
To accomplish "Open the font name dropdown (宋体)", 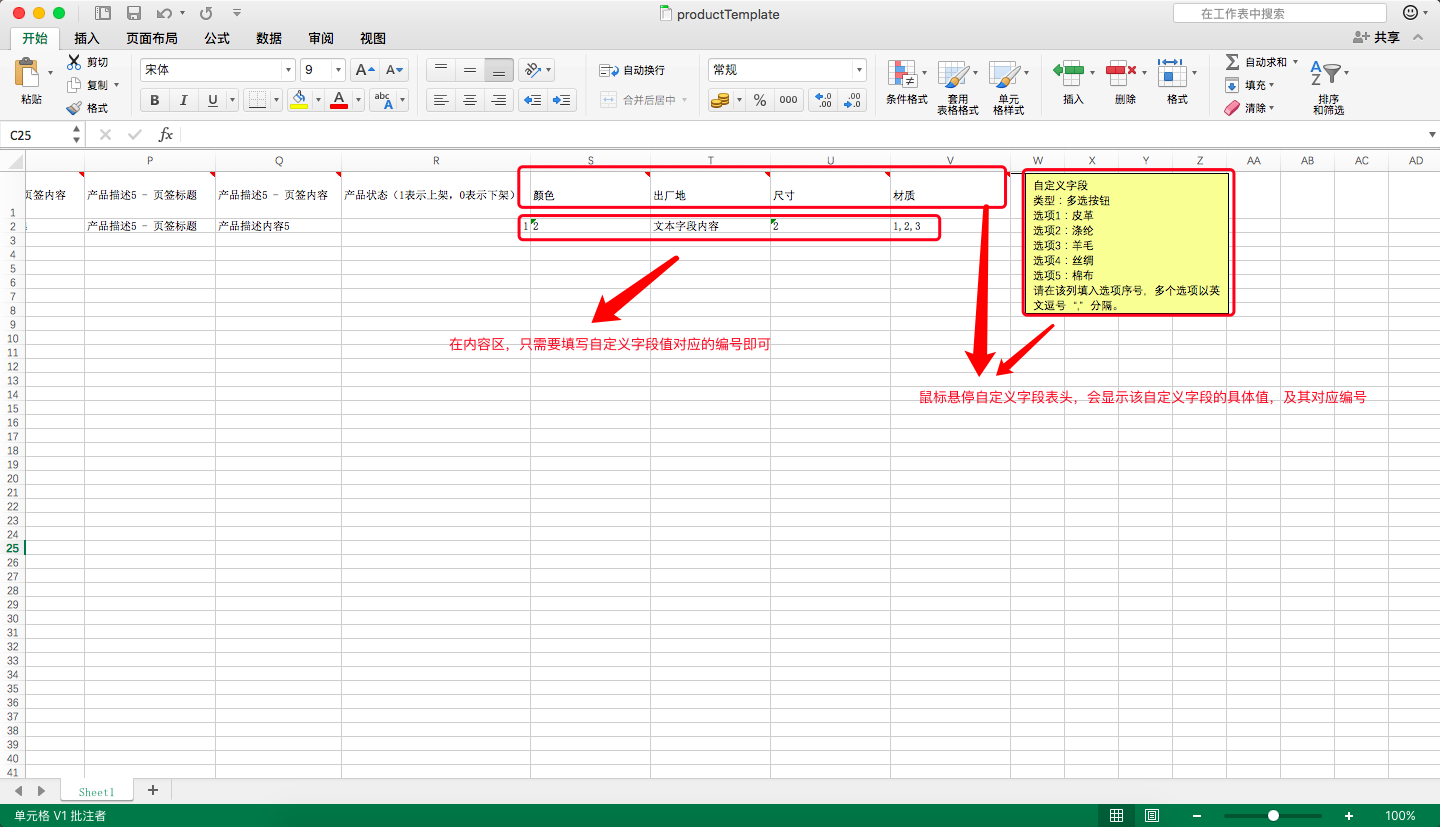I will pyautogui.click(x=288, y=70).
